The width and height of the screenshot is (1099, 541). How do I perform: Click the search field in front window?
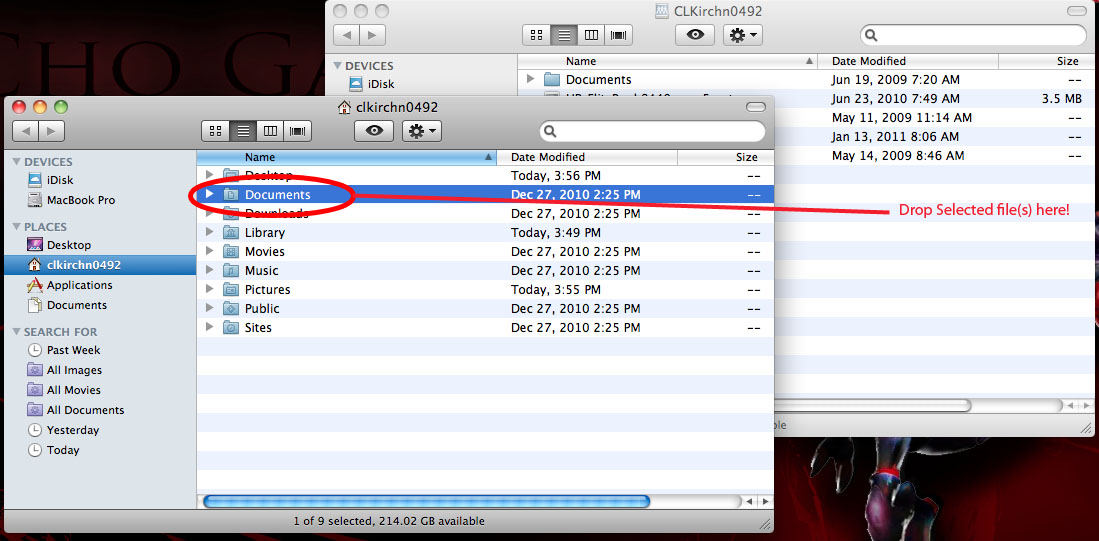point(655,131)
